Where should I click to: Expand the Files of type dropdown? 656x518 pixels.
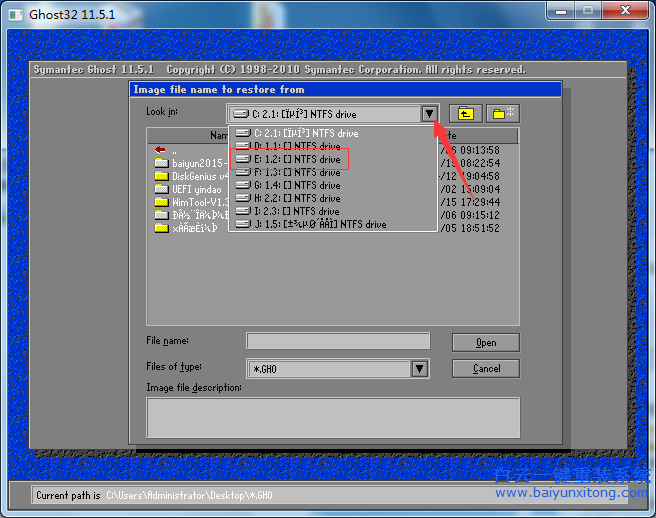tap(420, 369)
